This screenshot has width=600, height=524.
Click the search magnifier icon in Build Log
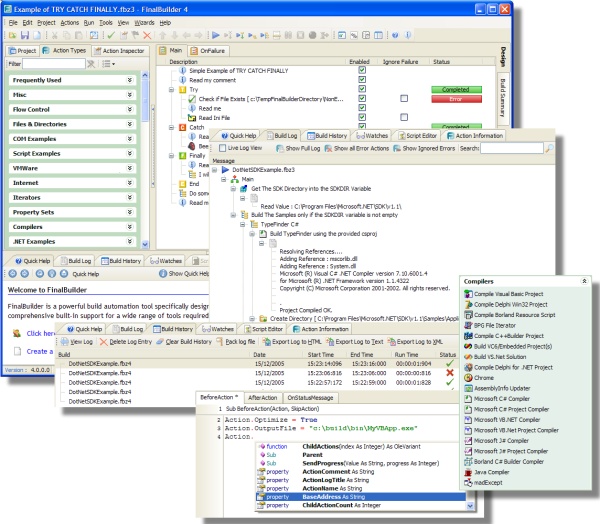(549, 149)
